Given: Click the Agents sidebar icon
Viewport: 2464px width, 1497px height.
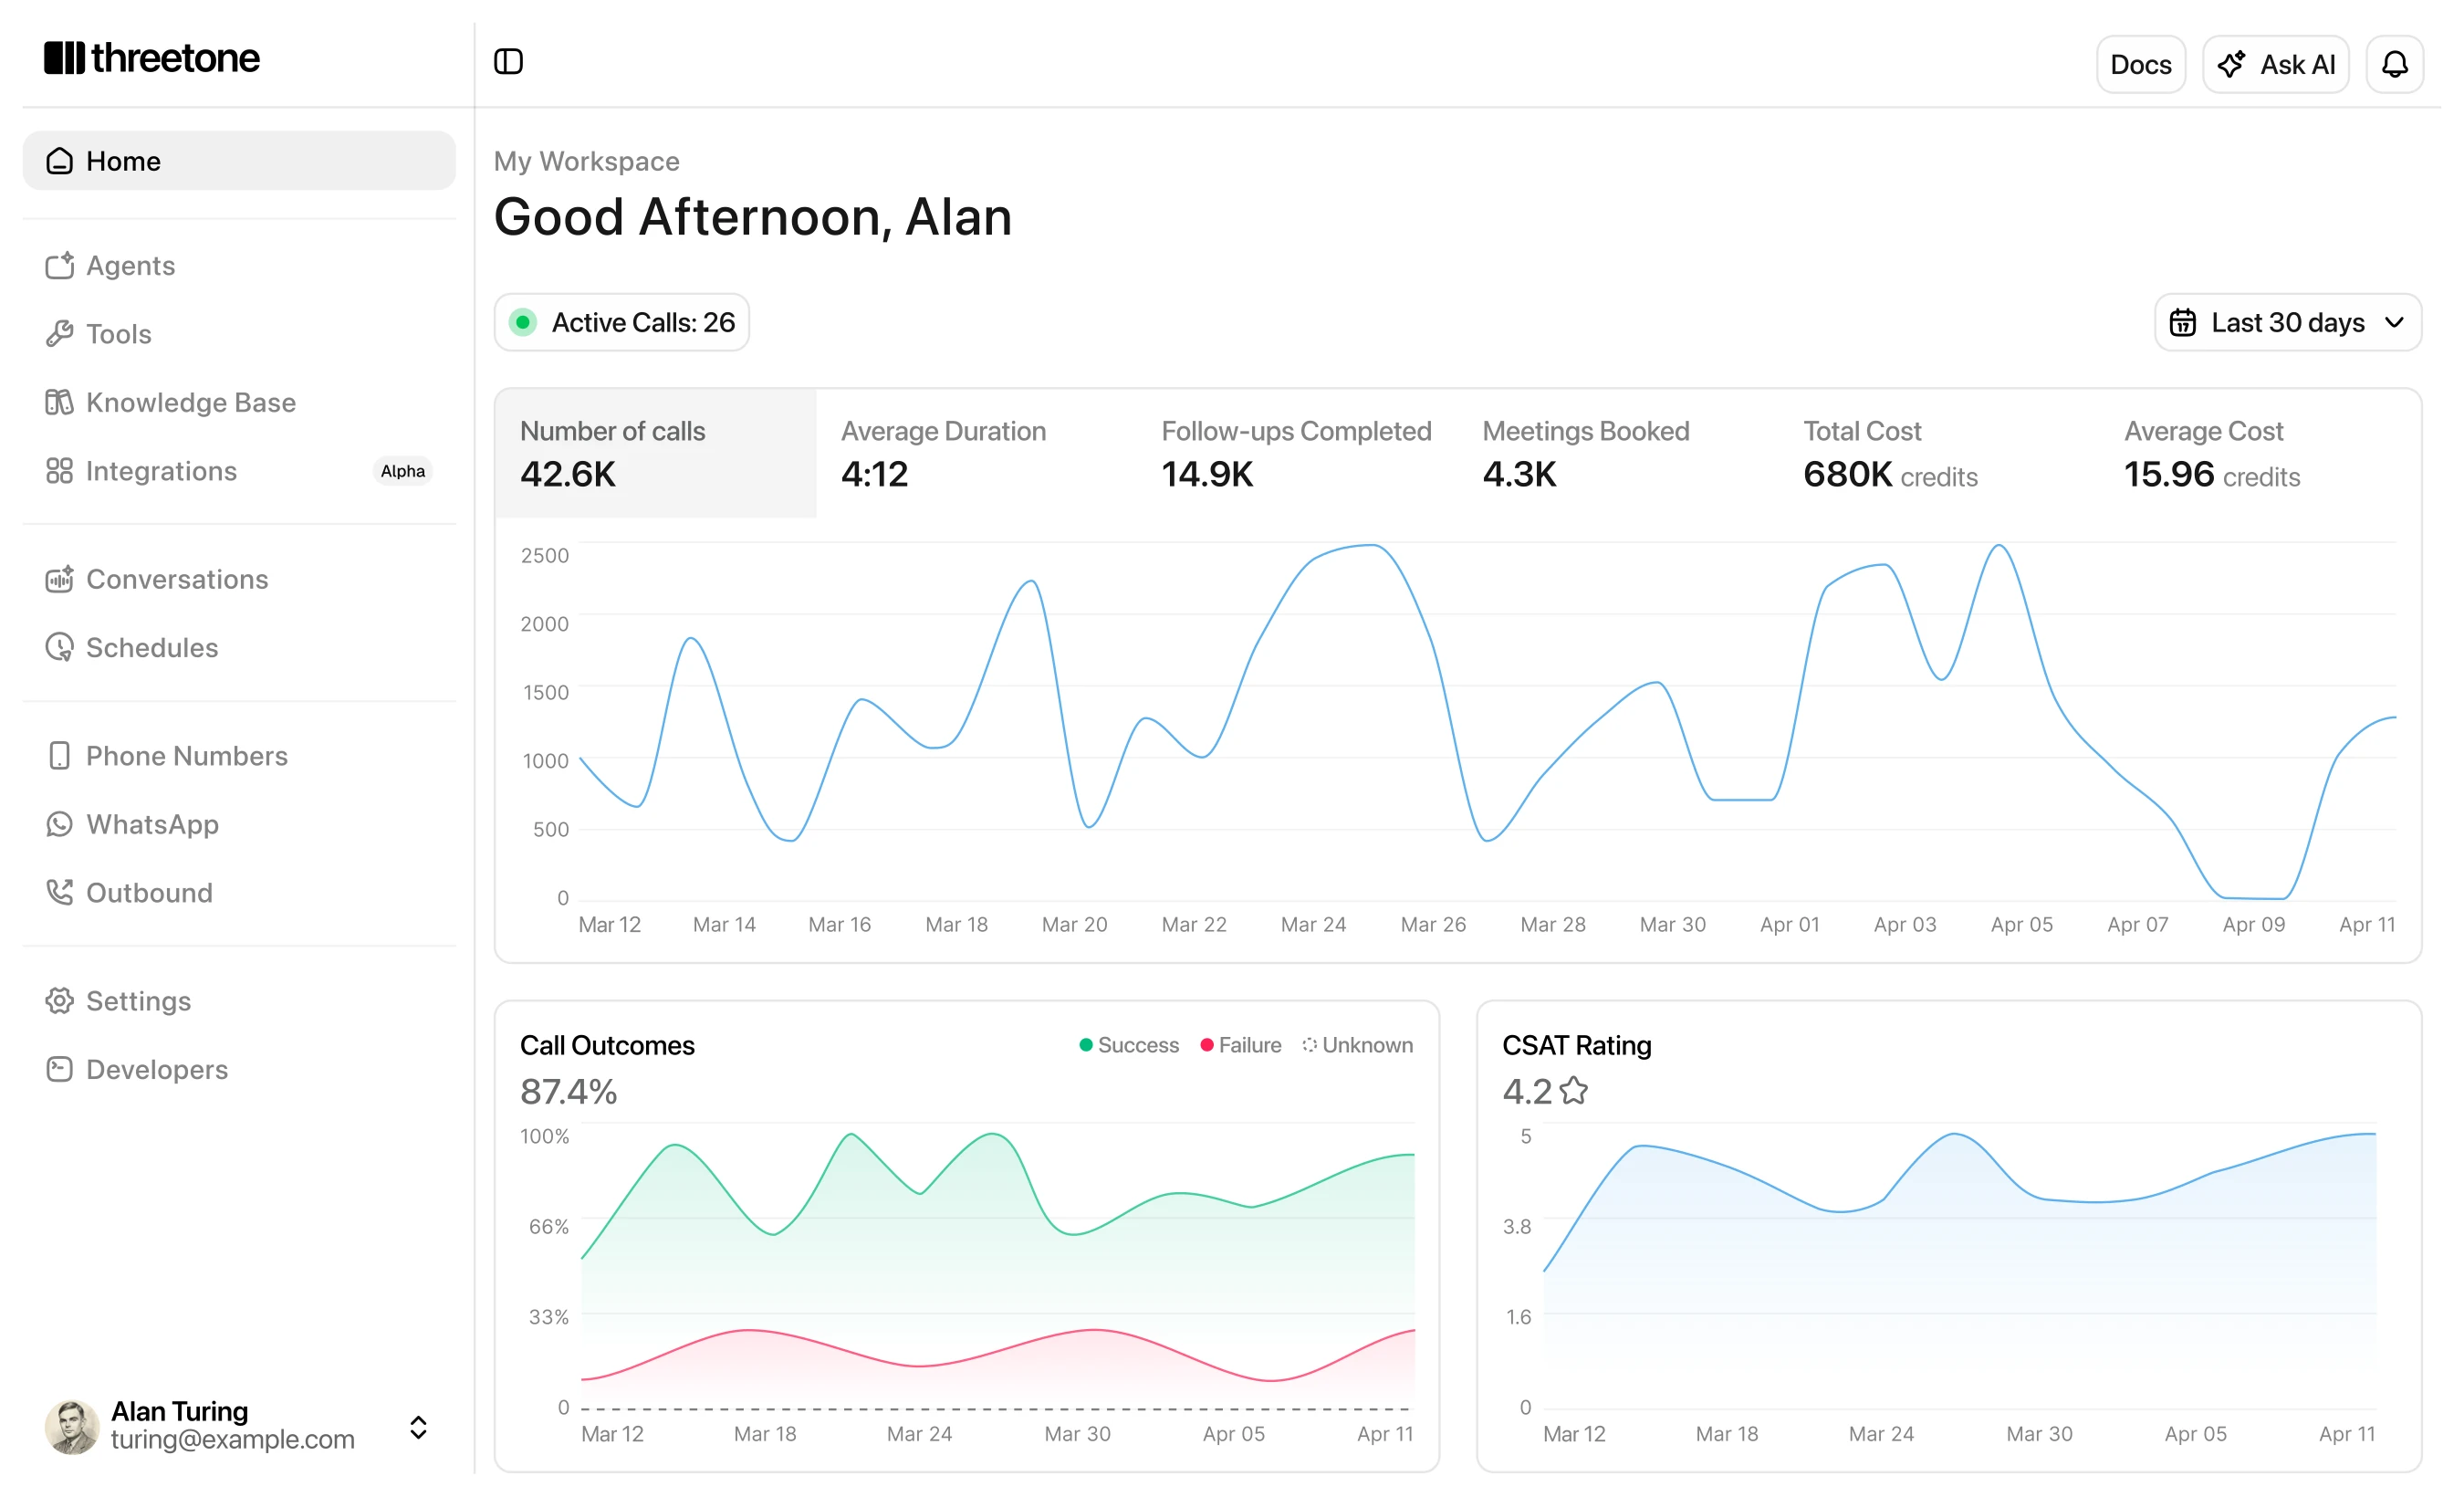Looking at the screenshot, I should pos(59,265).
